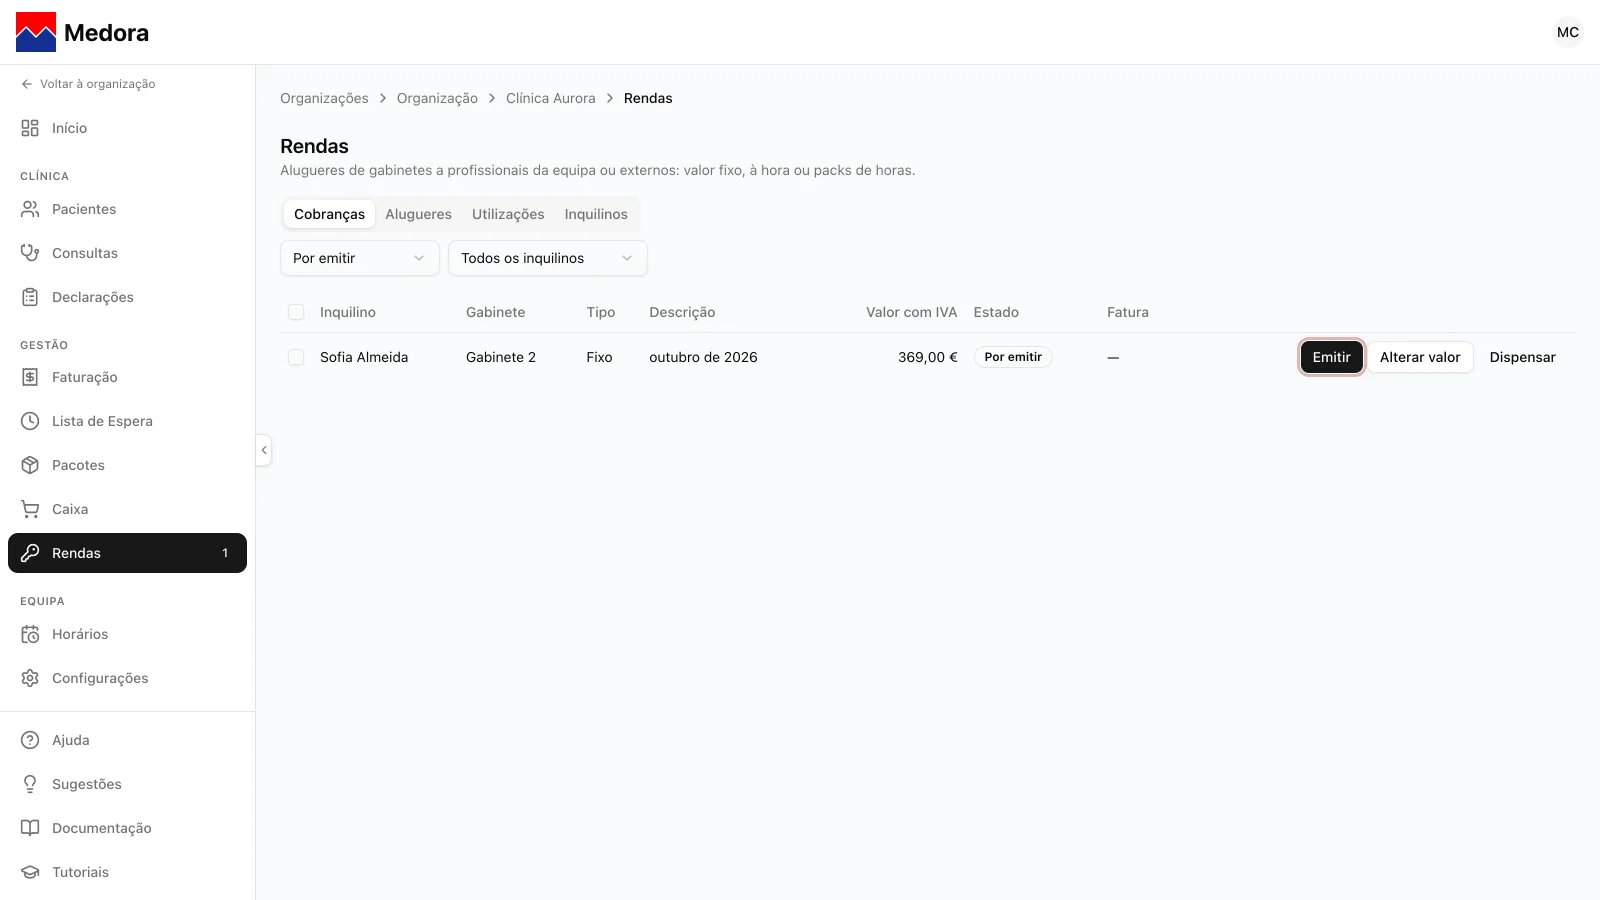Viewport: 1600px width, 900px height.
Task: Click the Rendas key icon
Action: 30,553
